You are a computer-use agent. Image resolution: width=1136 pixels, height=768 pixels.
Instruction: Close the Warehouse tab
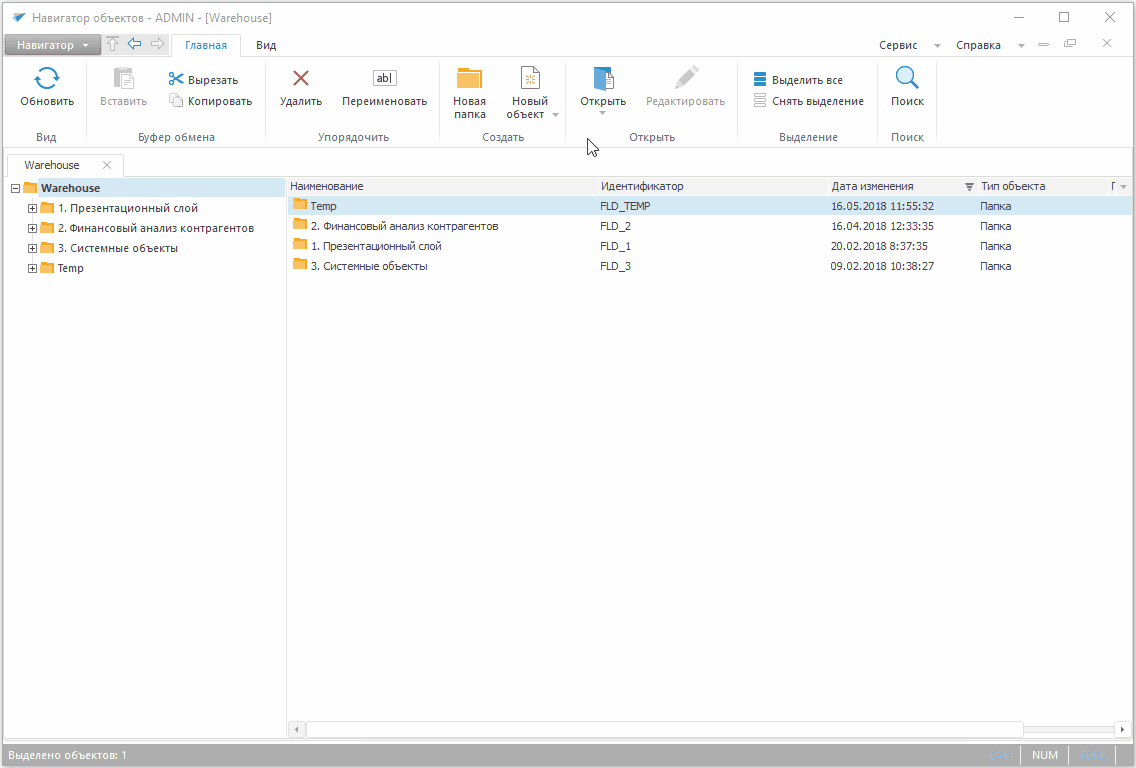click(x=106, y=165)
